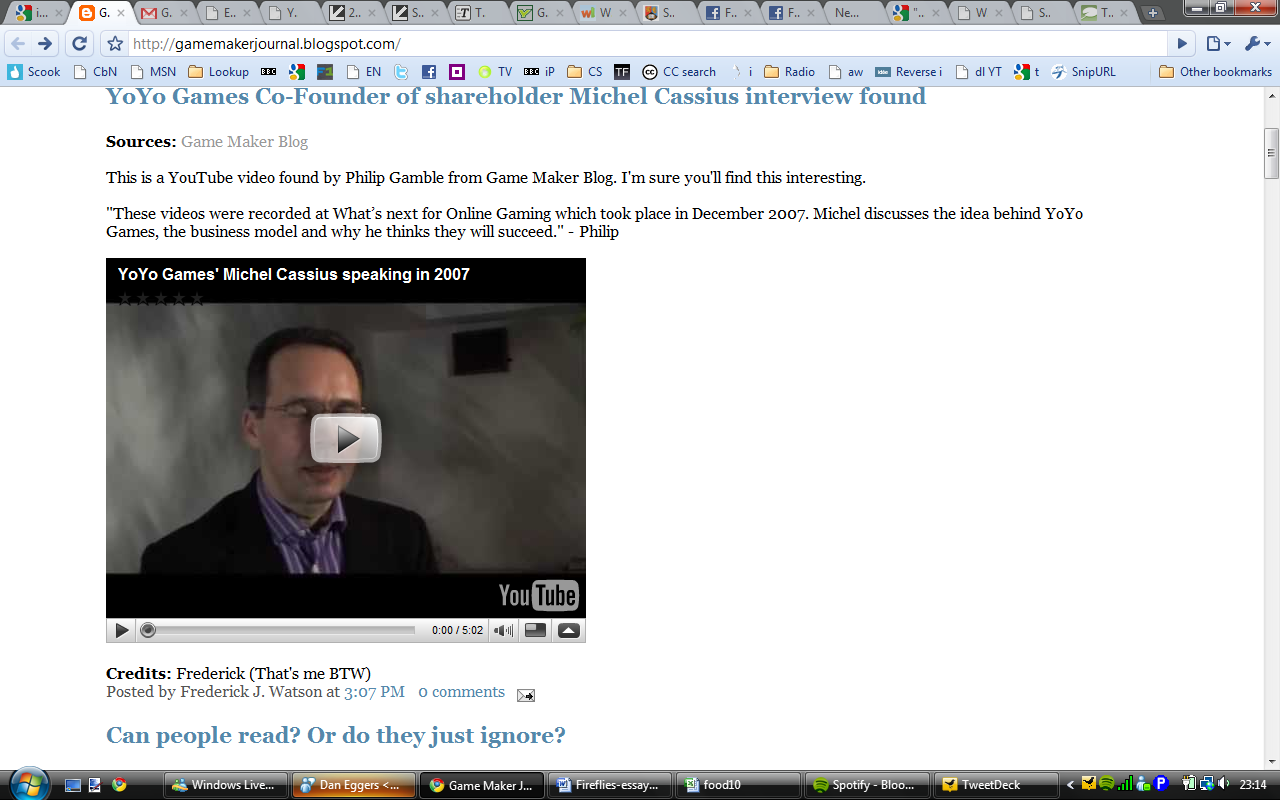Open the 'Can people read?' post title

click(x=336, y=736)
